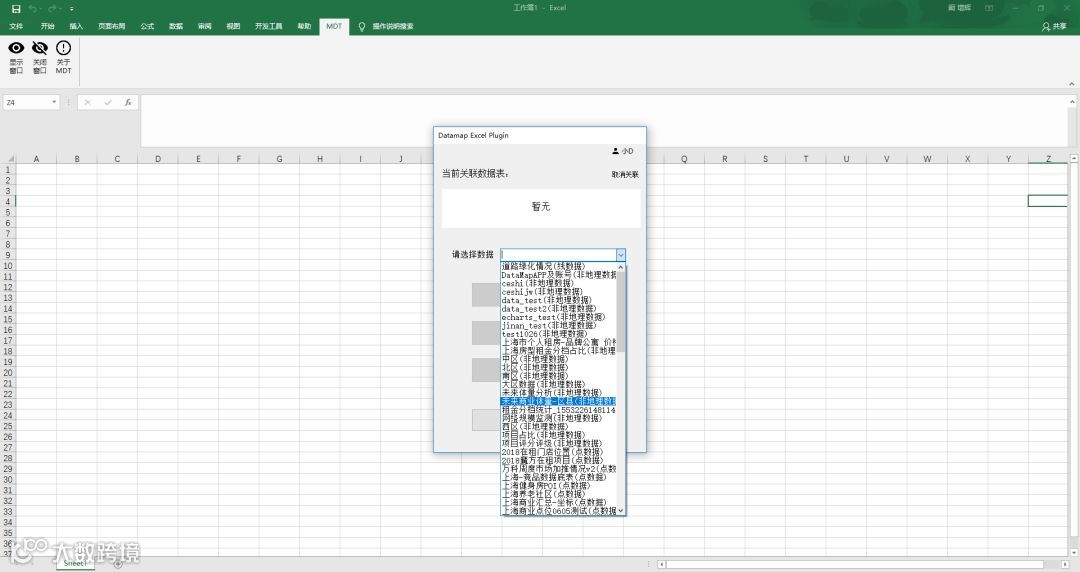Select 上海市个人租房-品牌公寓 entry
Viewport: 1080px width, 572px height.
click(x=559, y=343)
